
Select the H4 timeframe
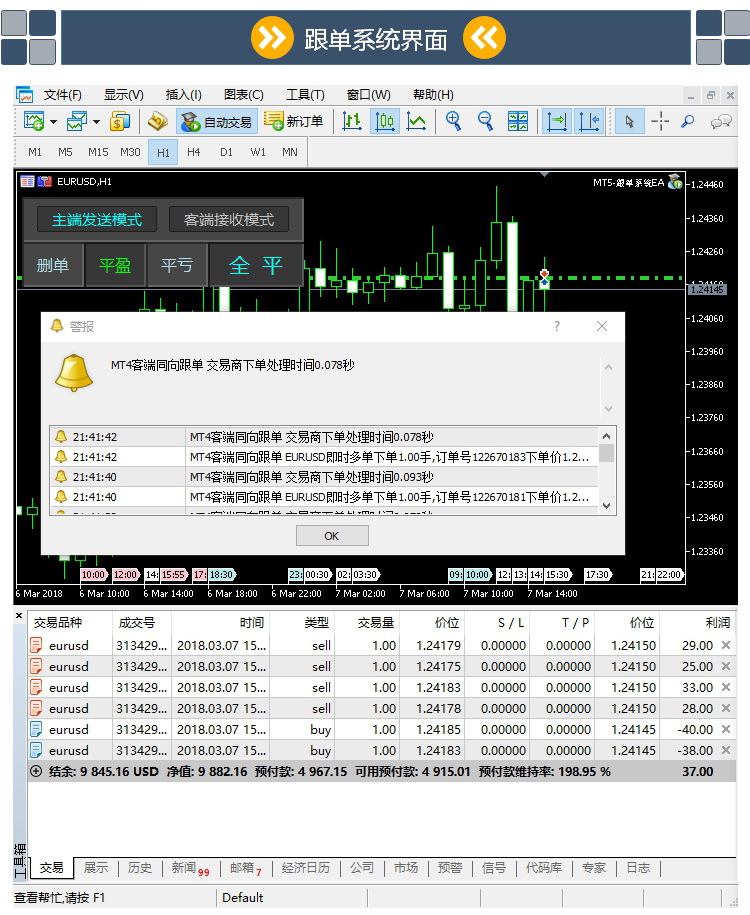pyautogui.click(x=194, y=152)
